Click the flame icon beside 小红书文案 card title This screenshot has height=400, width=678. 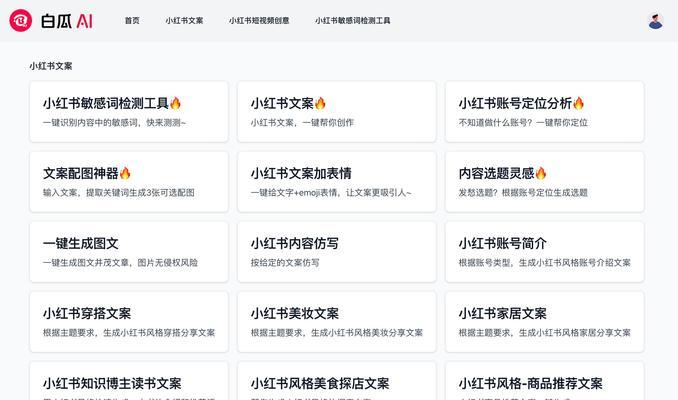pos(320,103)
